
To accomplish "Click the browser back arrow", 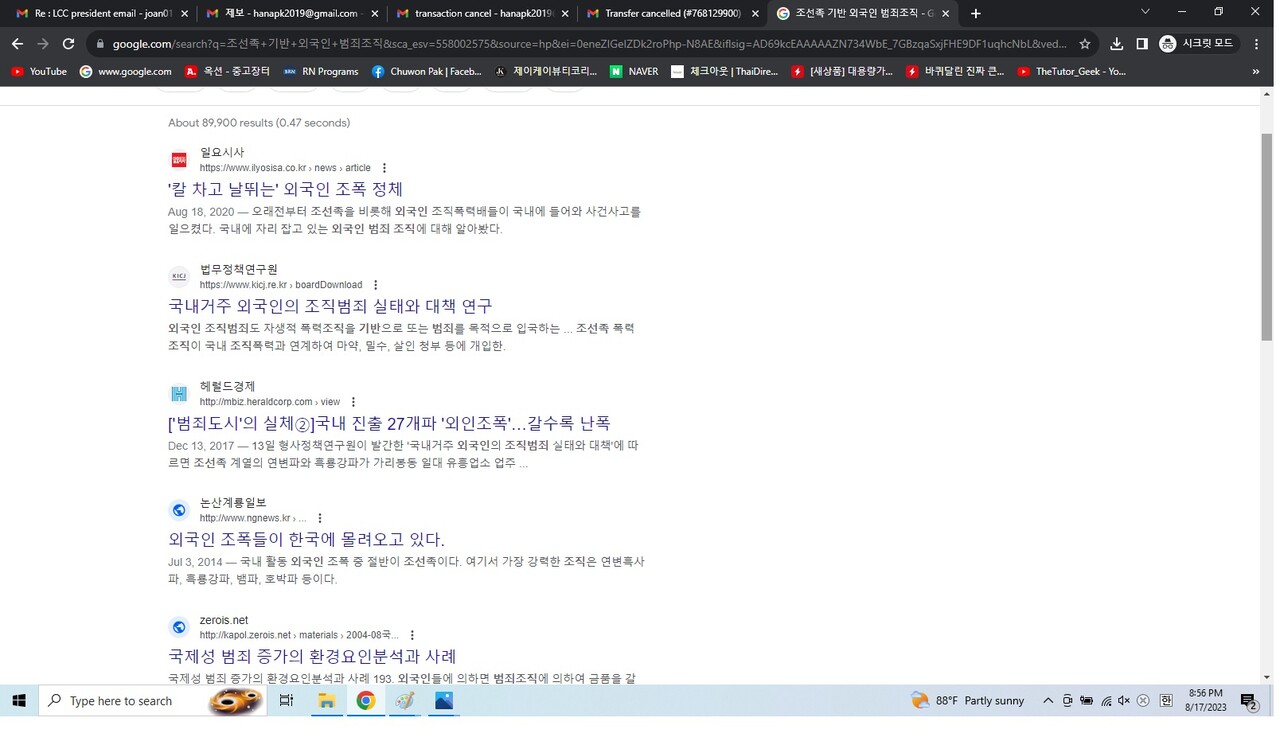I will coord(17,44).
